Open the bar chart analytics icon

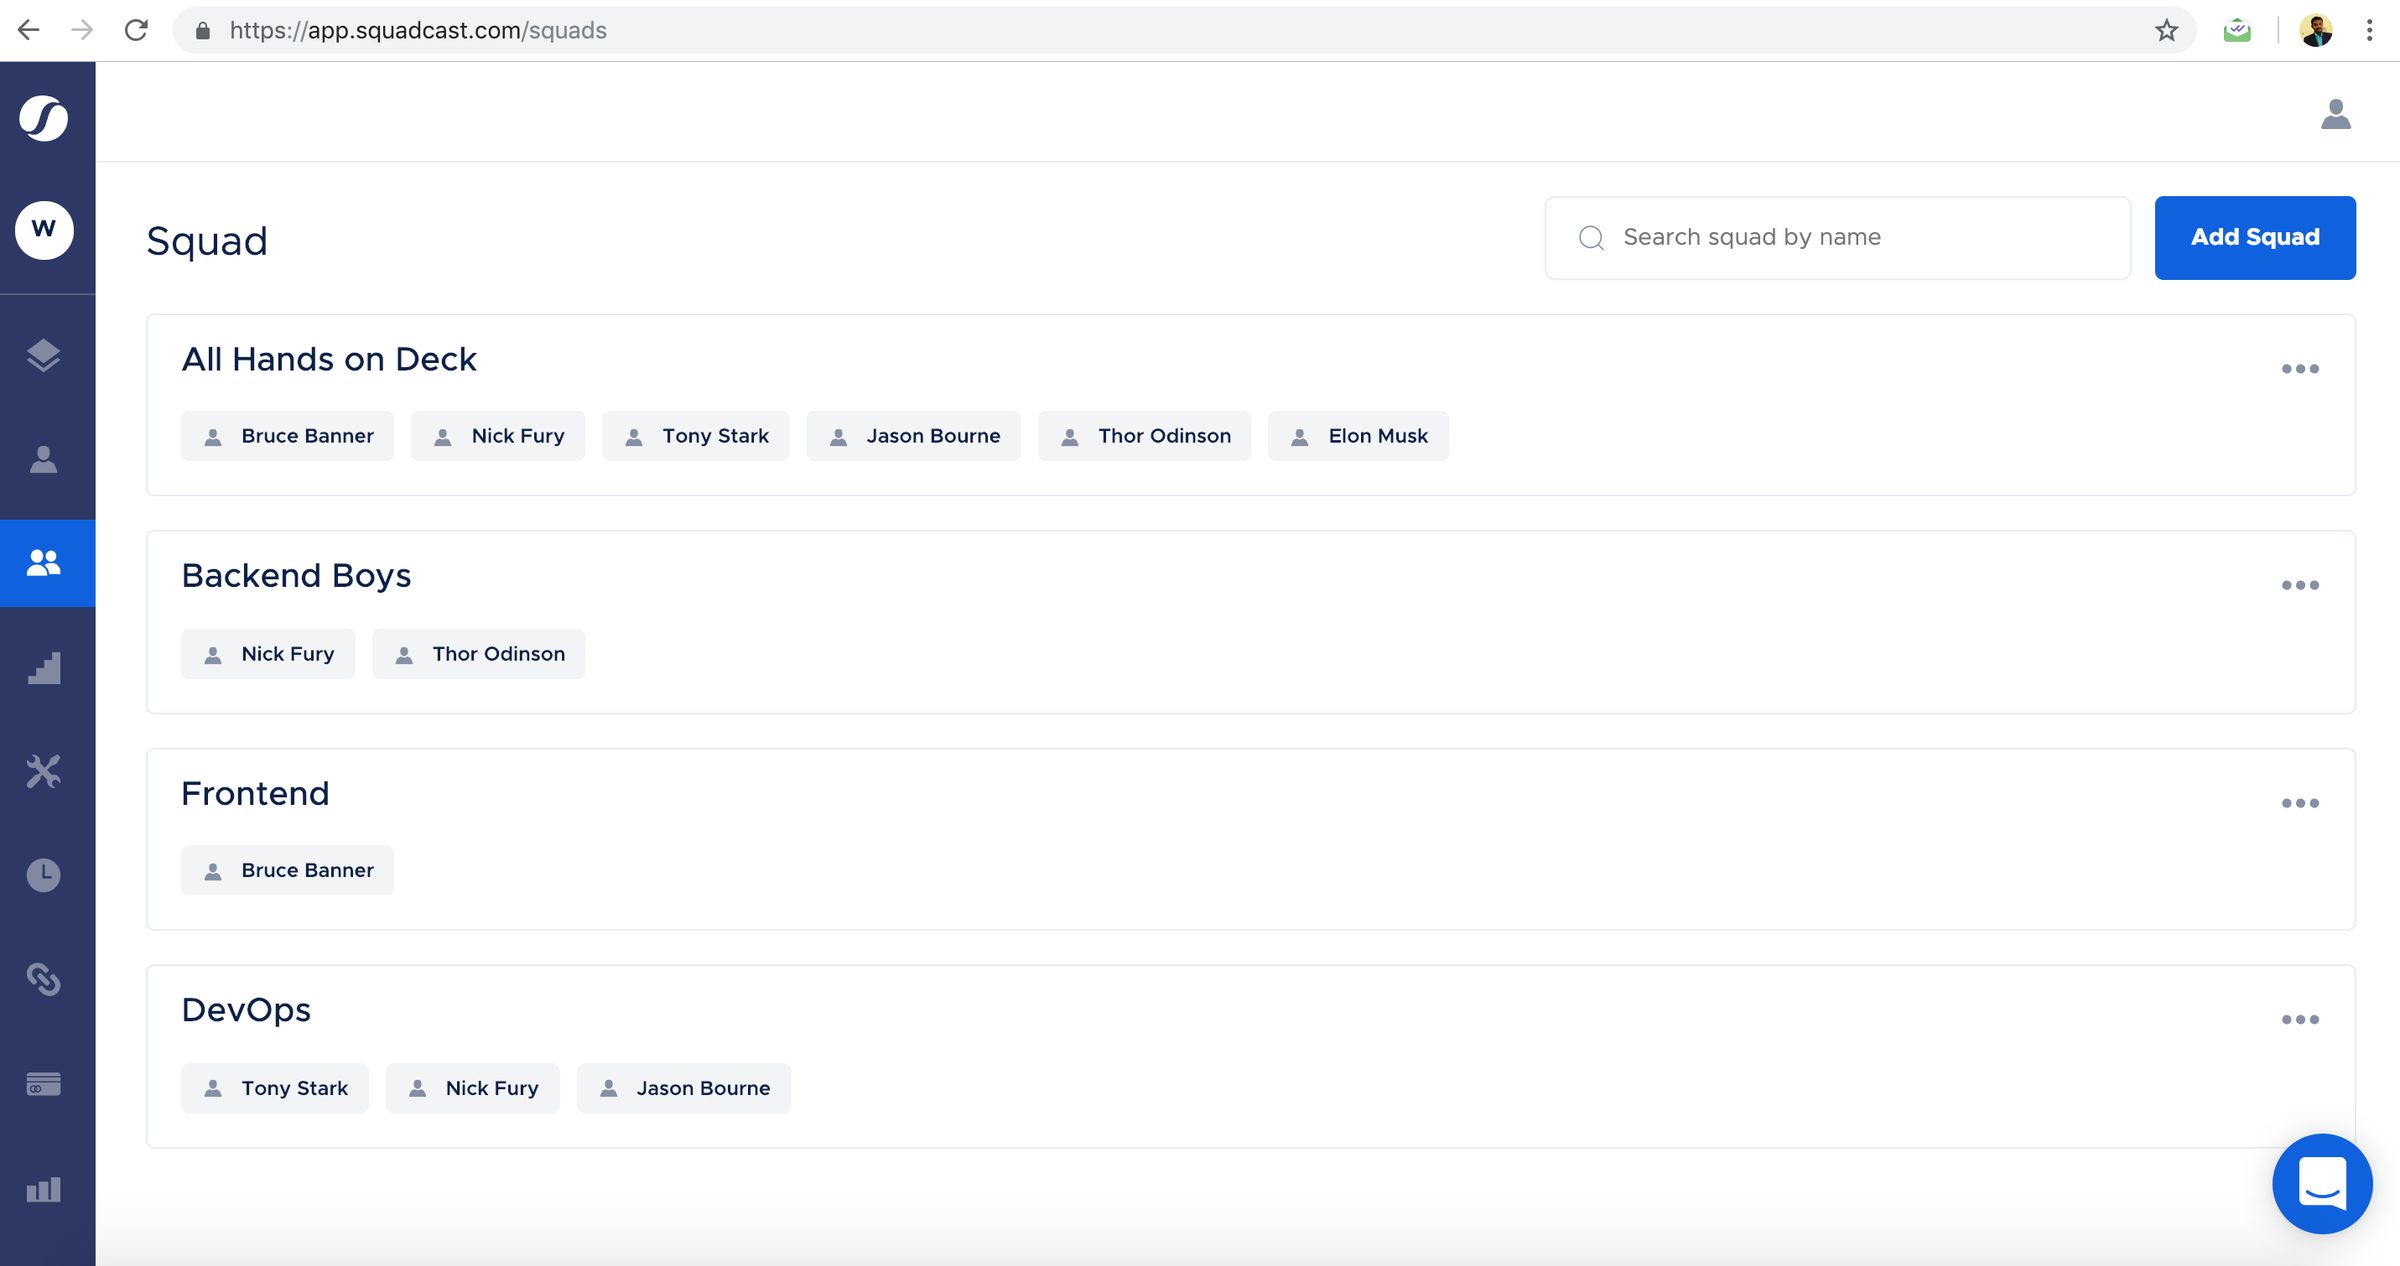pyautogui.click(x=44, y=1190)
